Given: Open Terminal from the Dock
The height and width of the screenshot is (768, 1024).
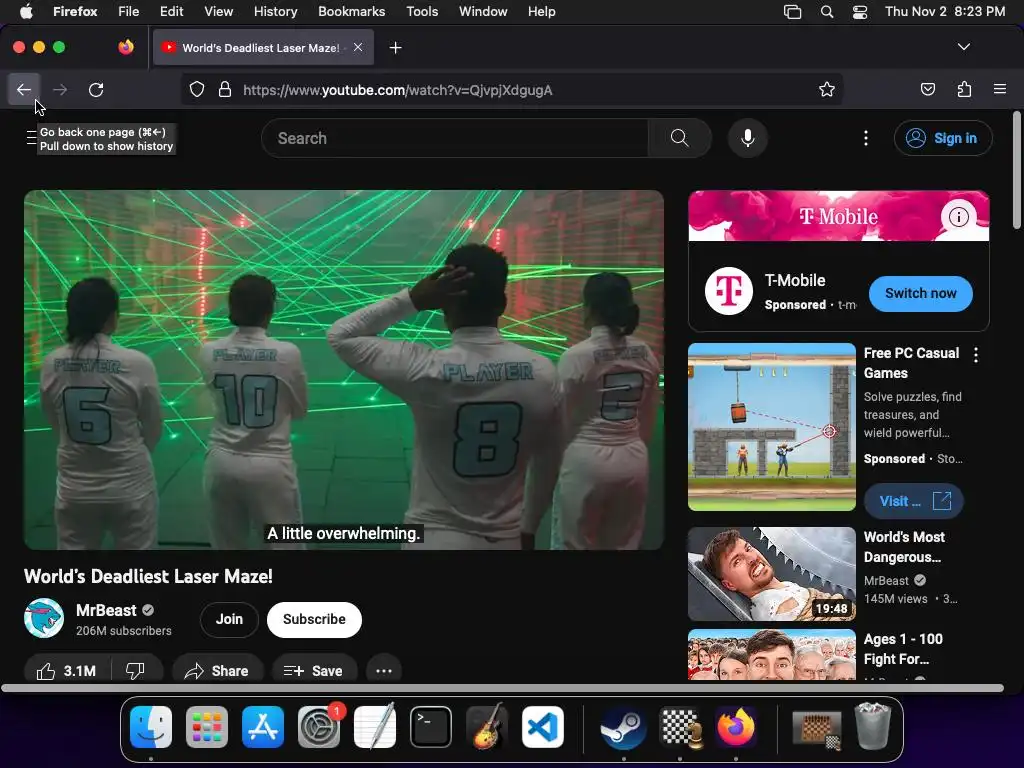Looking at the screenshot, I should pyautogui.click(x=430, y=727).
